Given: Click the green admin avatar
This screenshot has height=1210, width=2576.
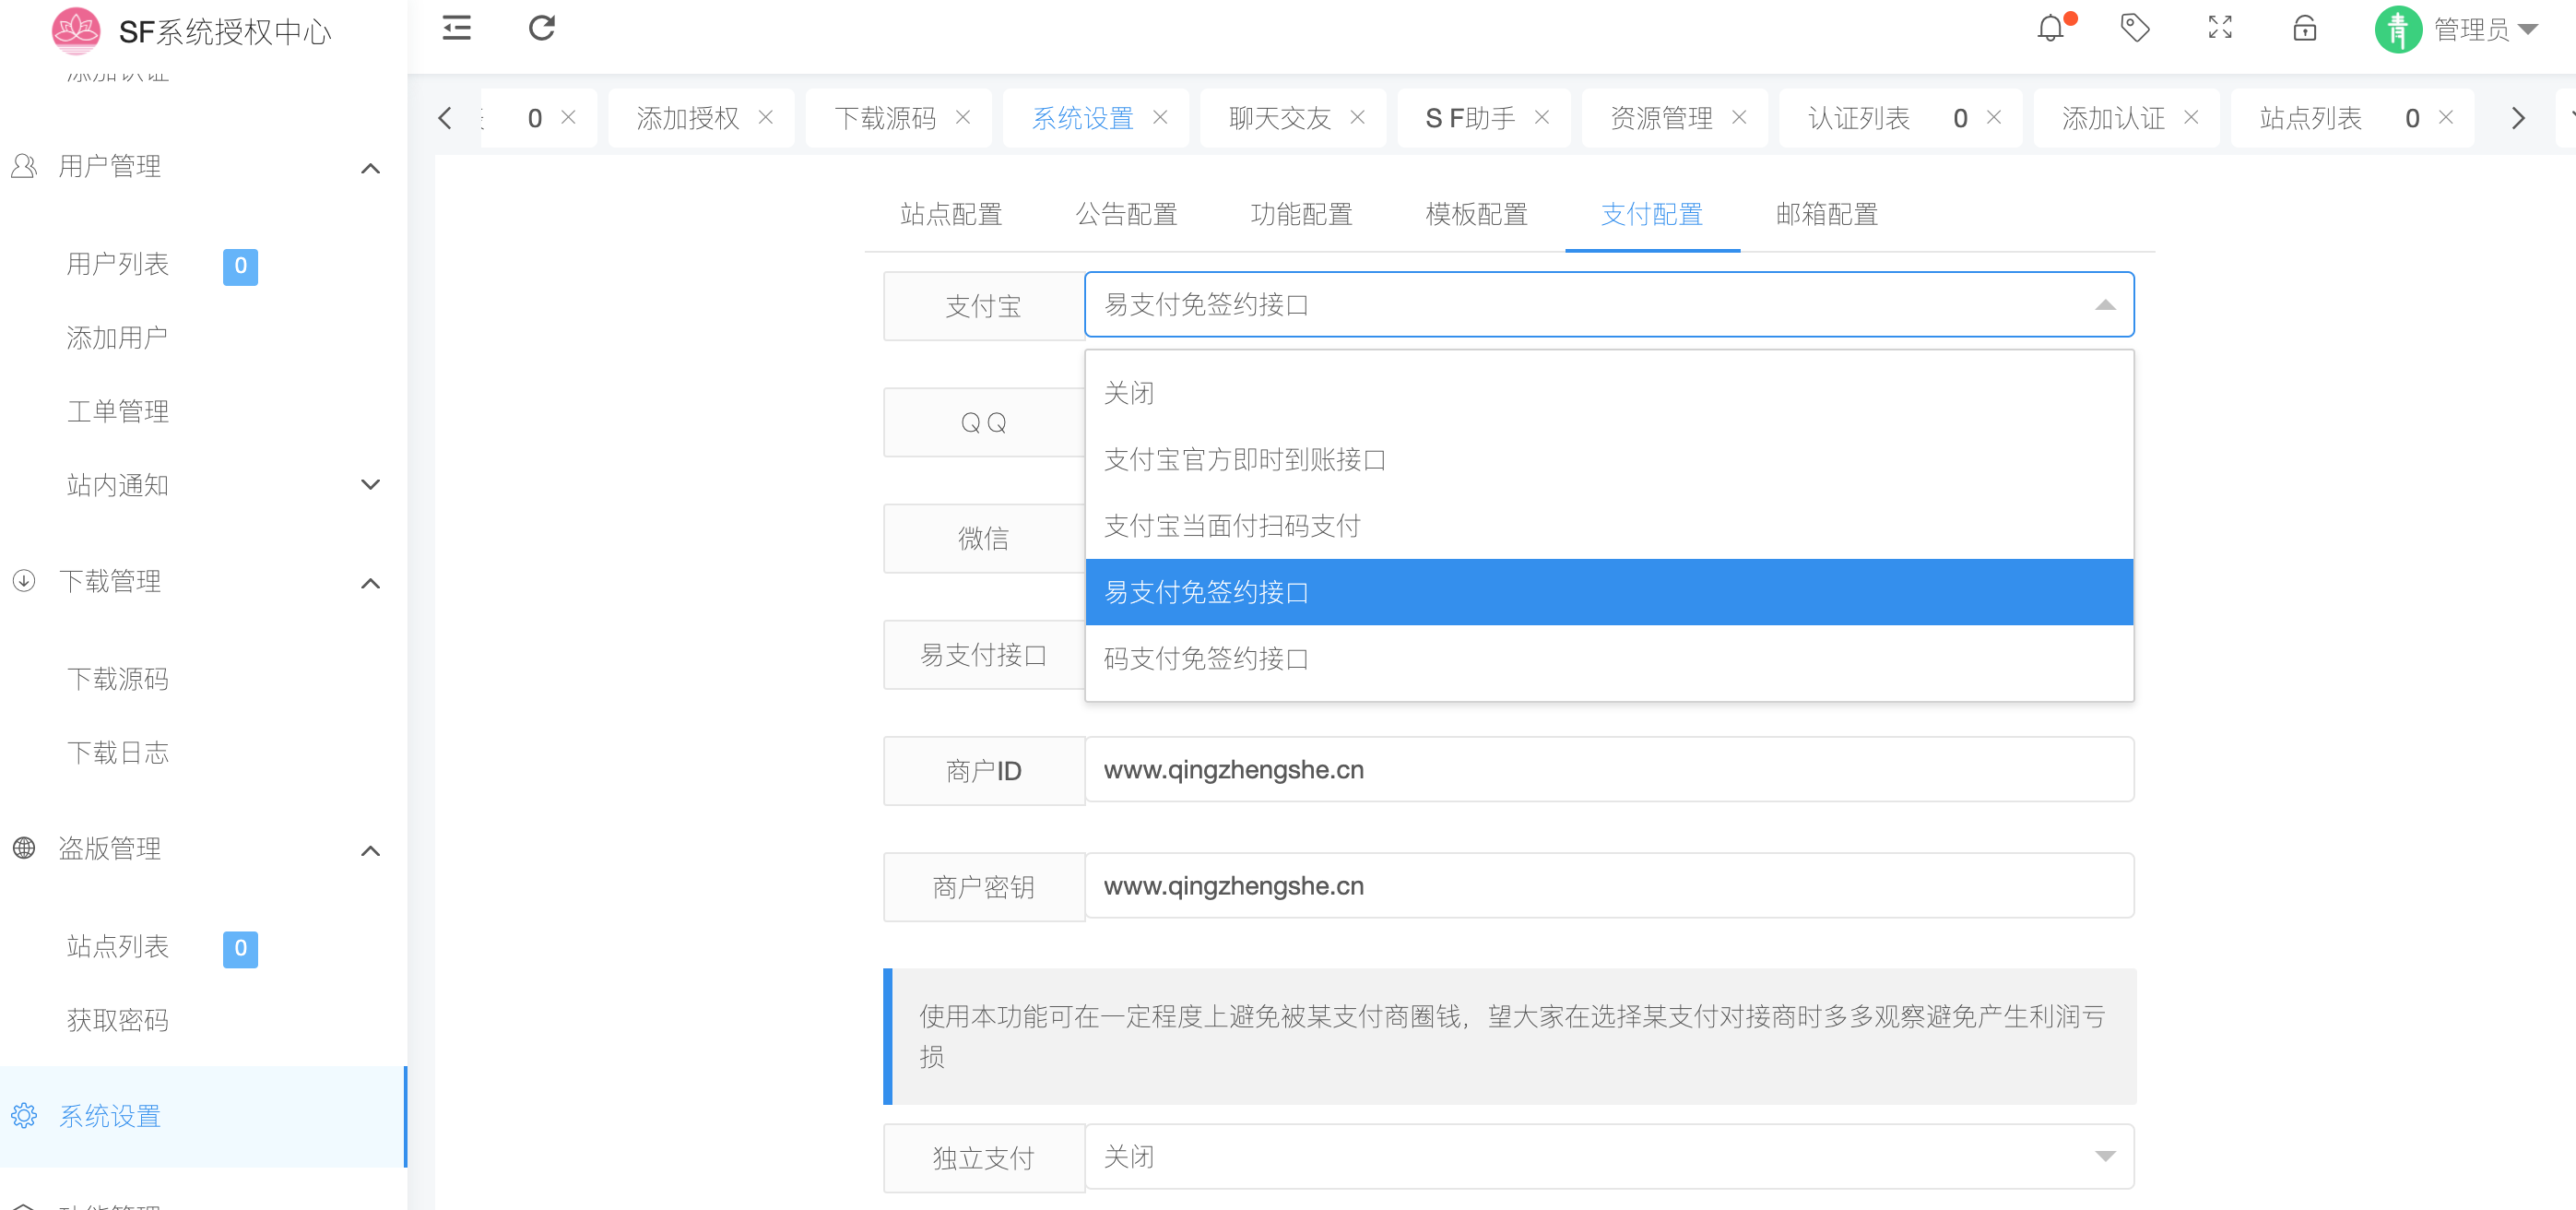Looking at the screenshot, I should (2398, 30).
